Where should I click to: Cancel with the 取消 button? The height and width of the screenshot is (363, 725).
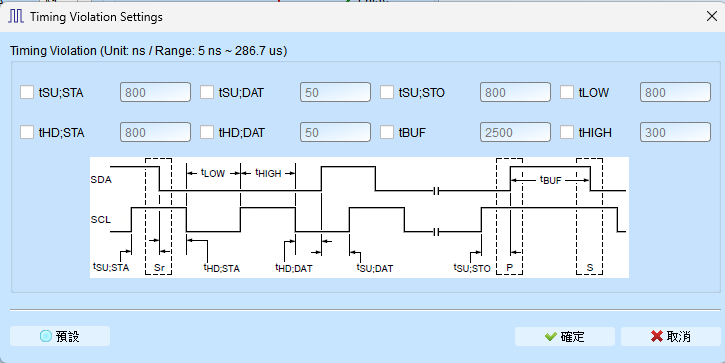point(670,336)
